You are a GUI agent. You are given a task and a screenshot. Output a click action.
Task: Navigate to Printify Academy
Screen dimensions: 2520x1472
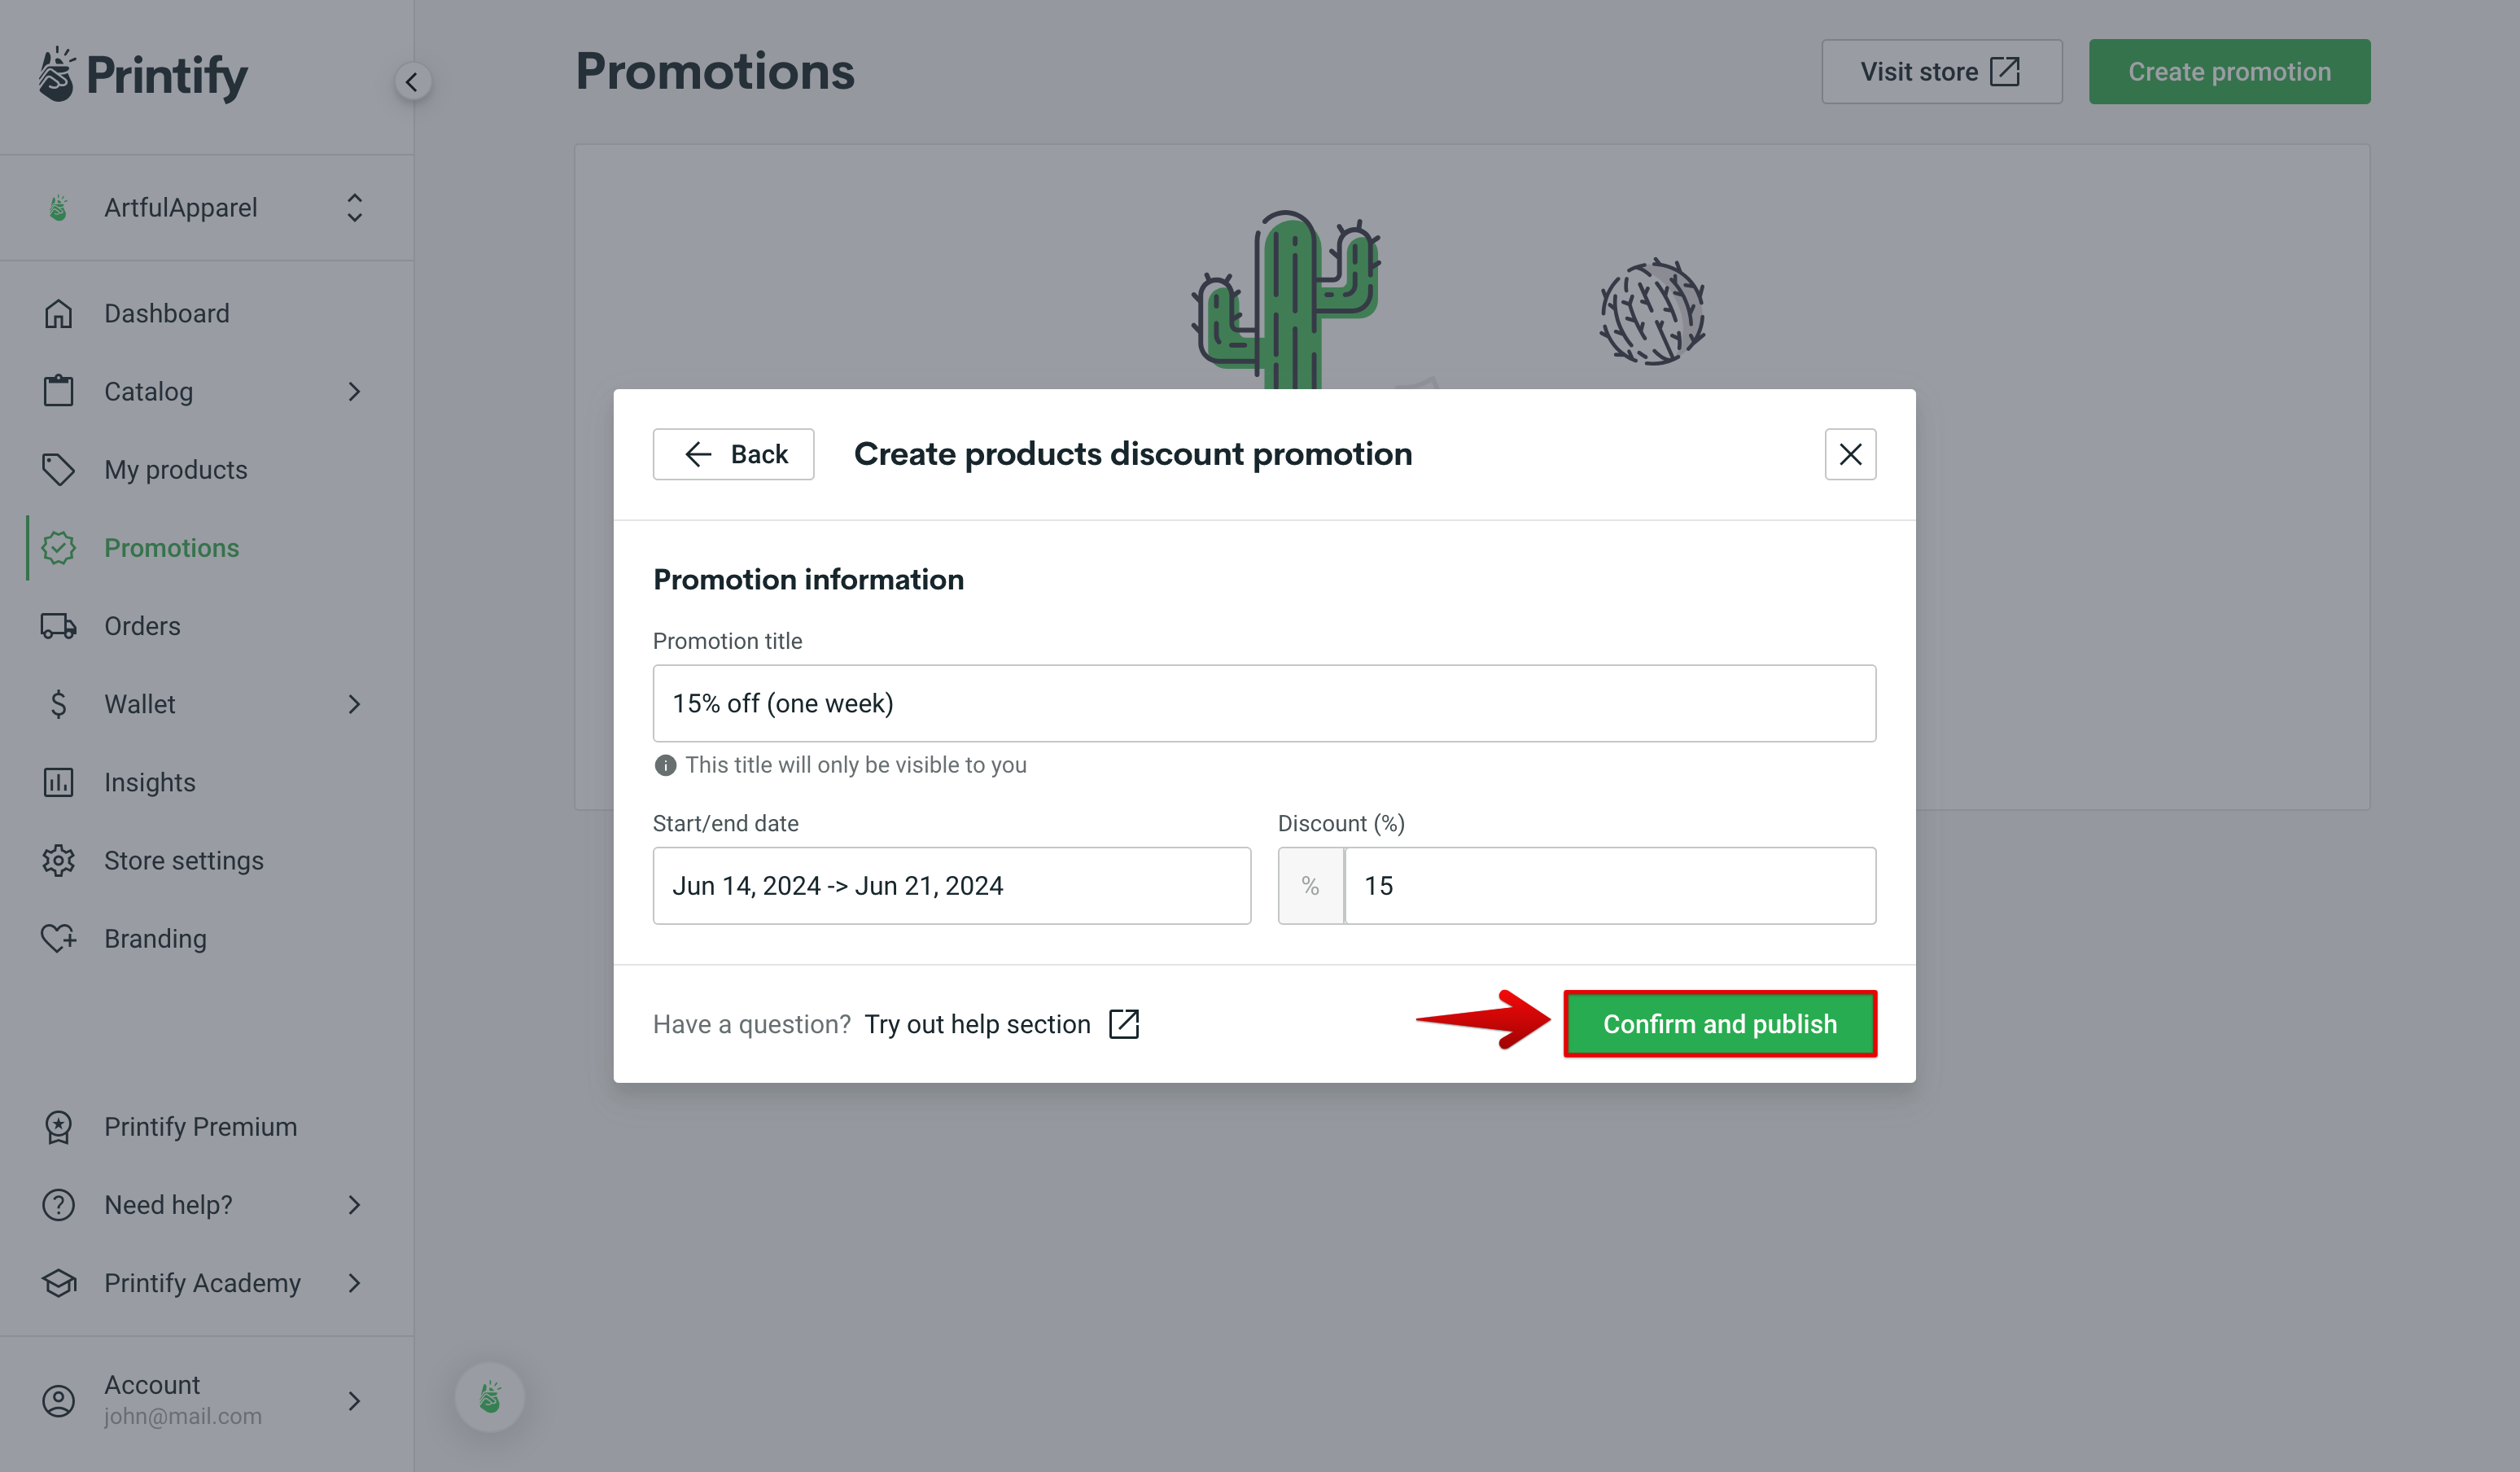(202, 1283)
